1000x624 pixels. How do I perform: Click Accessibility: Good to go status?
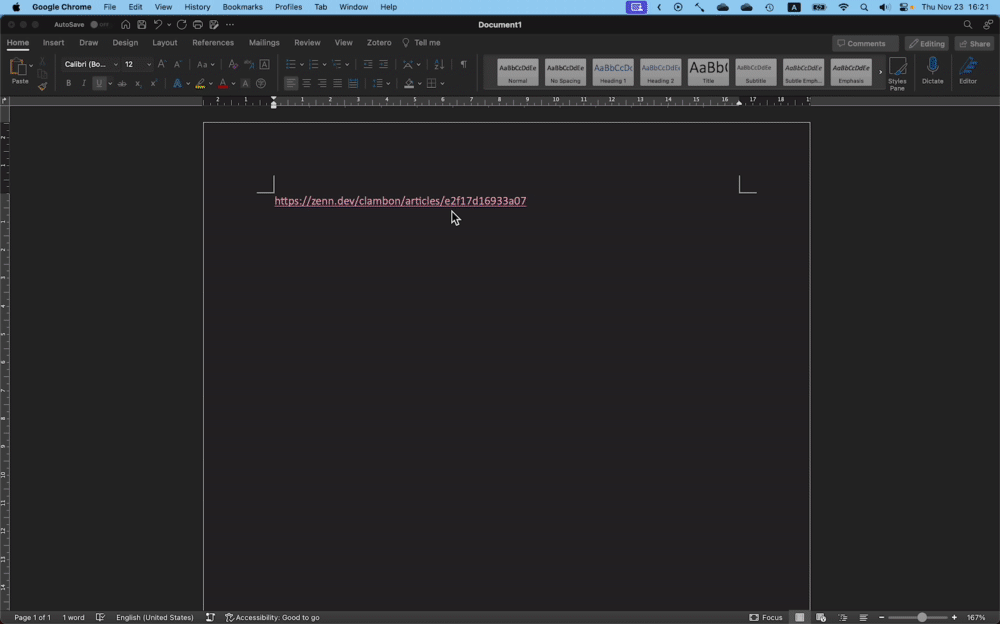[272, 617]
